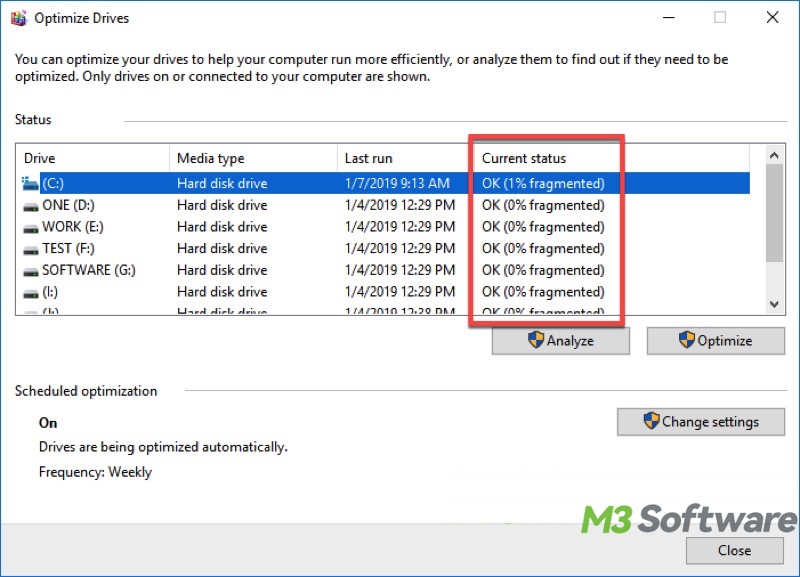Click the Optimize Drives app icon in title bar
Viewport: 800px width, 577px height.
[18, 18]
